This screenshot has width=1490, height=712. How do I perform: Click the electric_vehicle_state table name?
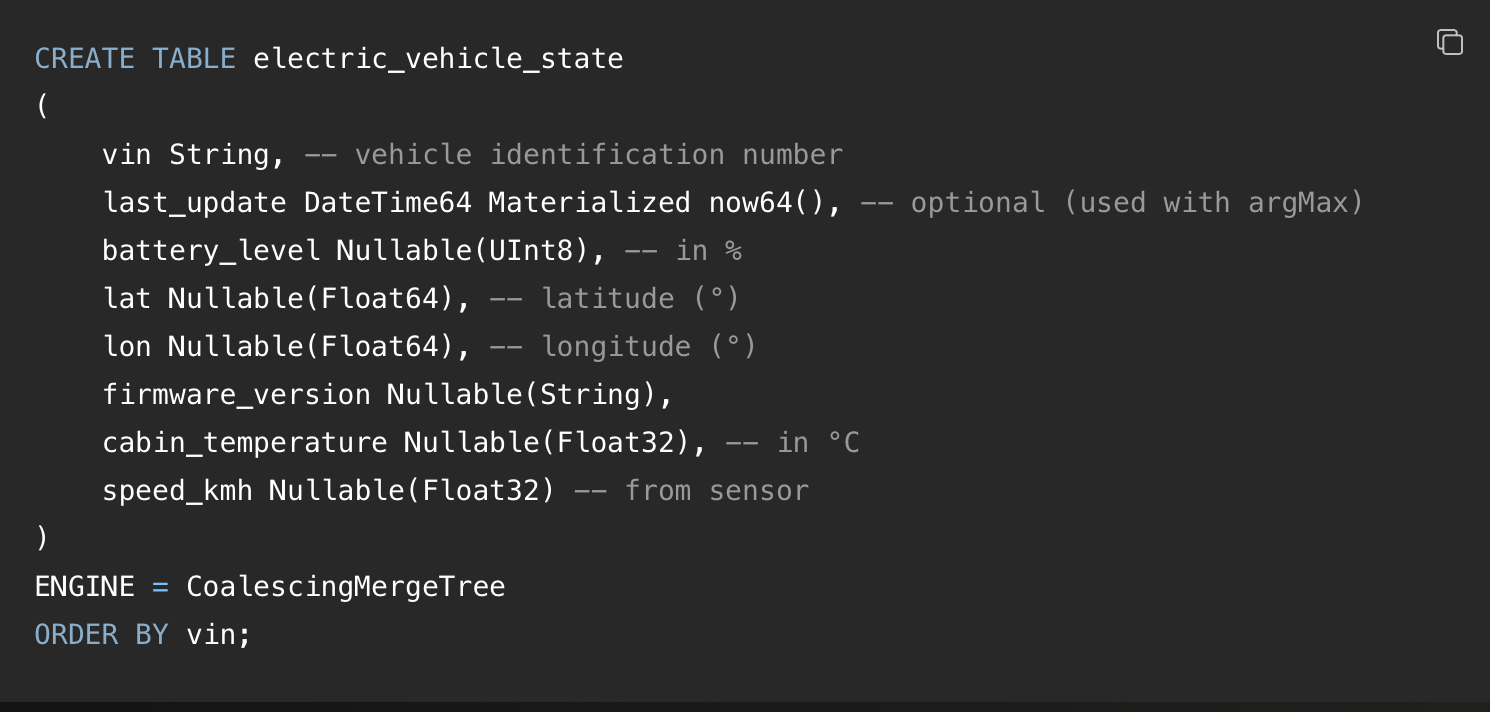pos(438,58)
